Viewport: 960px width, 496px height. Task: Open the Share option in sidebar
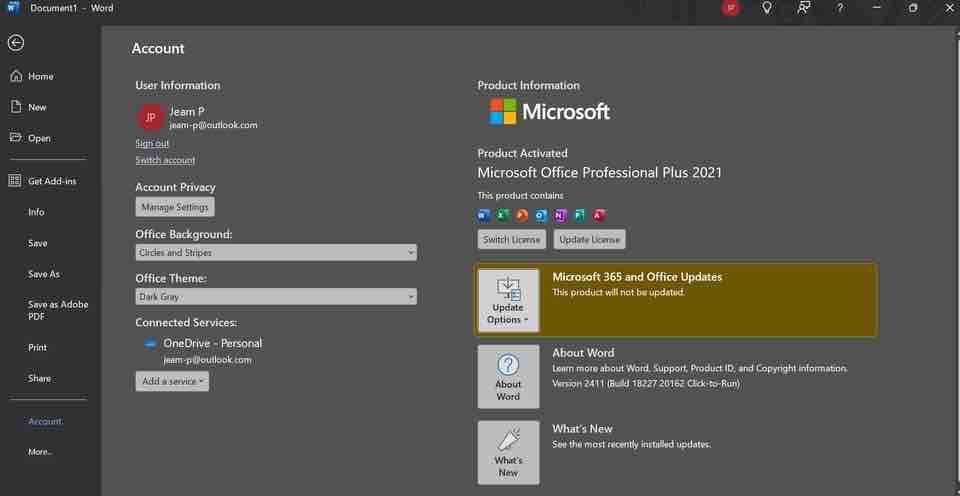(39, 378)
